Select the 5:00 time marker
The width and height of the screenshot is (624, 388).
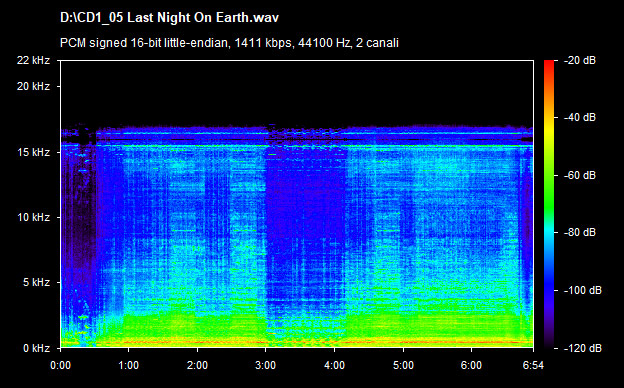(403, 365)
